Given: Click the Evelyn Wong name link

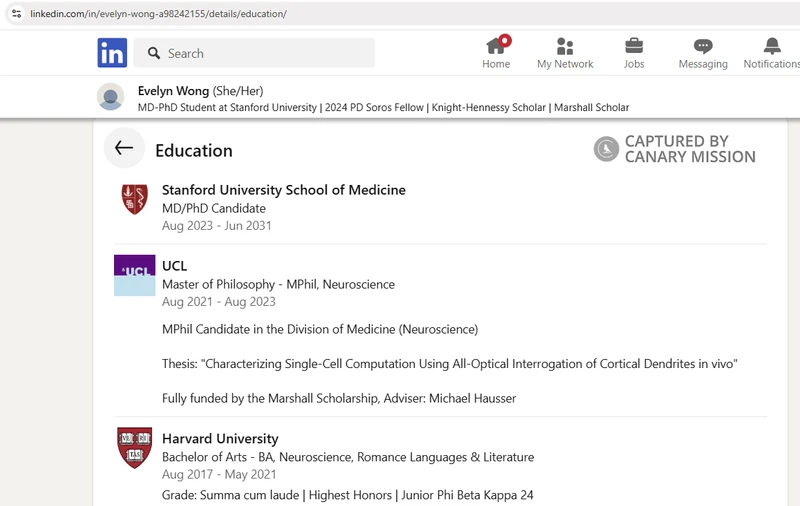Looking at the screenshot, I should click(173, 91).
